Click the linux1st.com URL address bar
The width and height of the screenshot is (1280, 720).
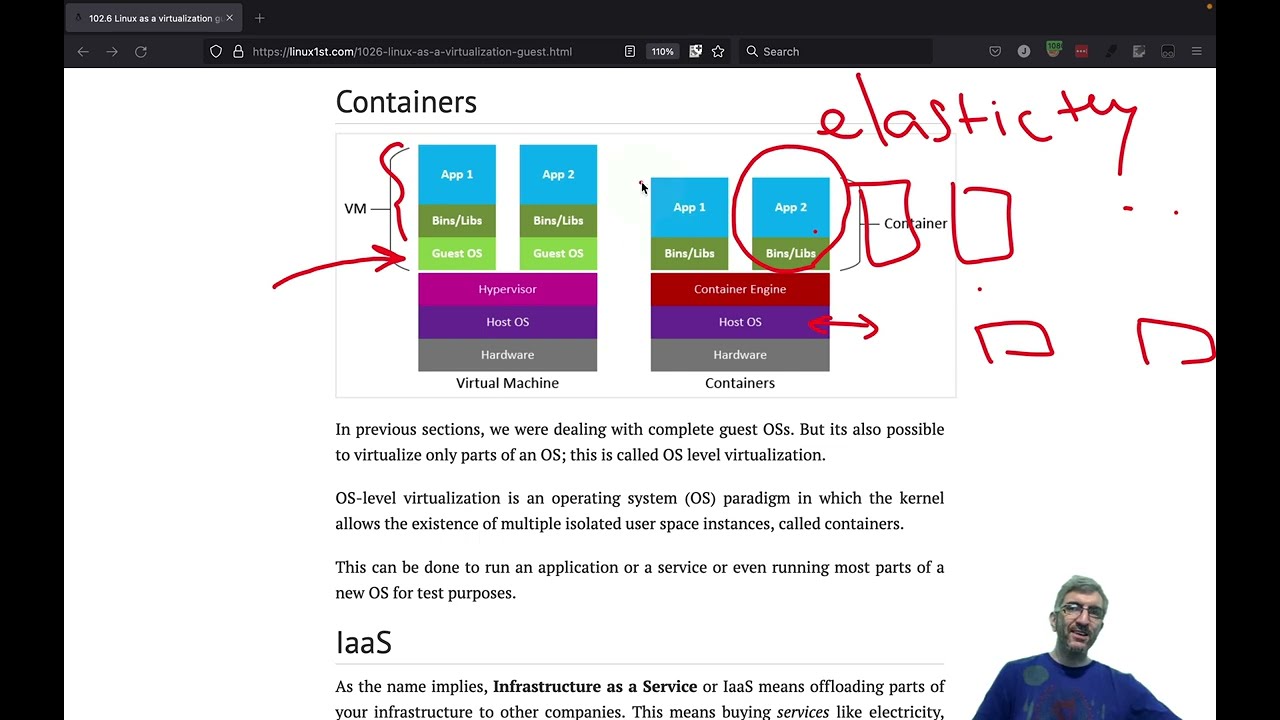pos(412,51)
